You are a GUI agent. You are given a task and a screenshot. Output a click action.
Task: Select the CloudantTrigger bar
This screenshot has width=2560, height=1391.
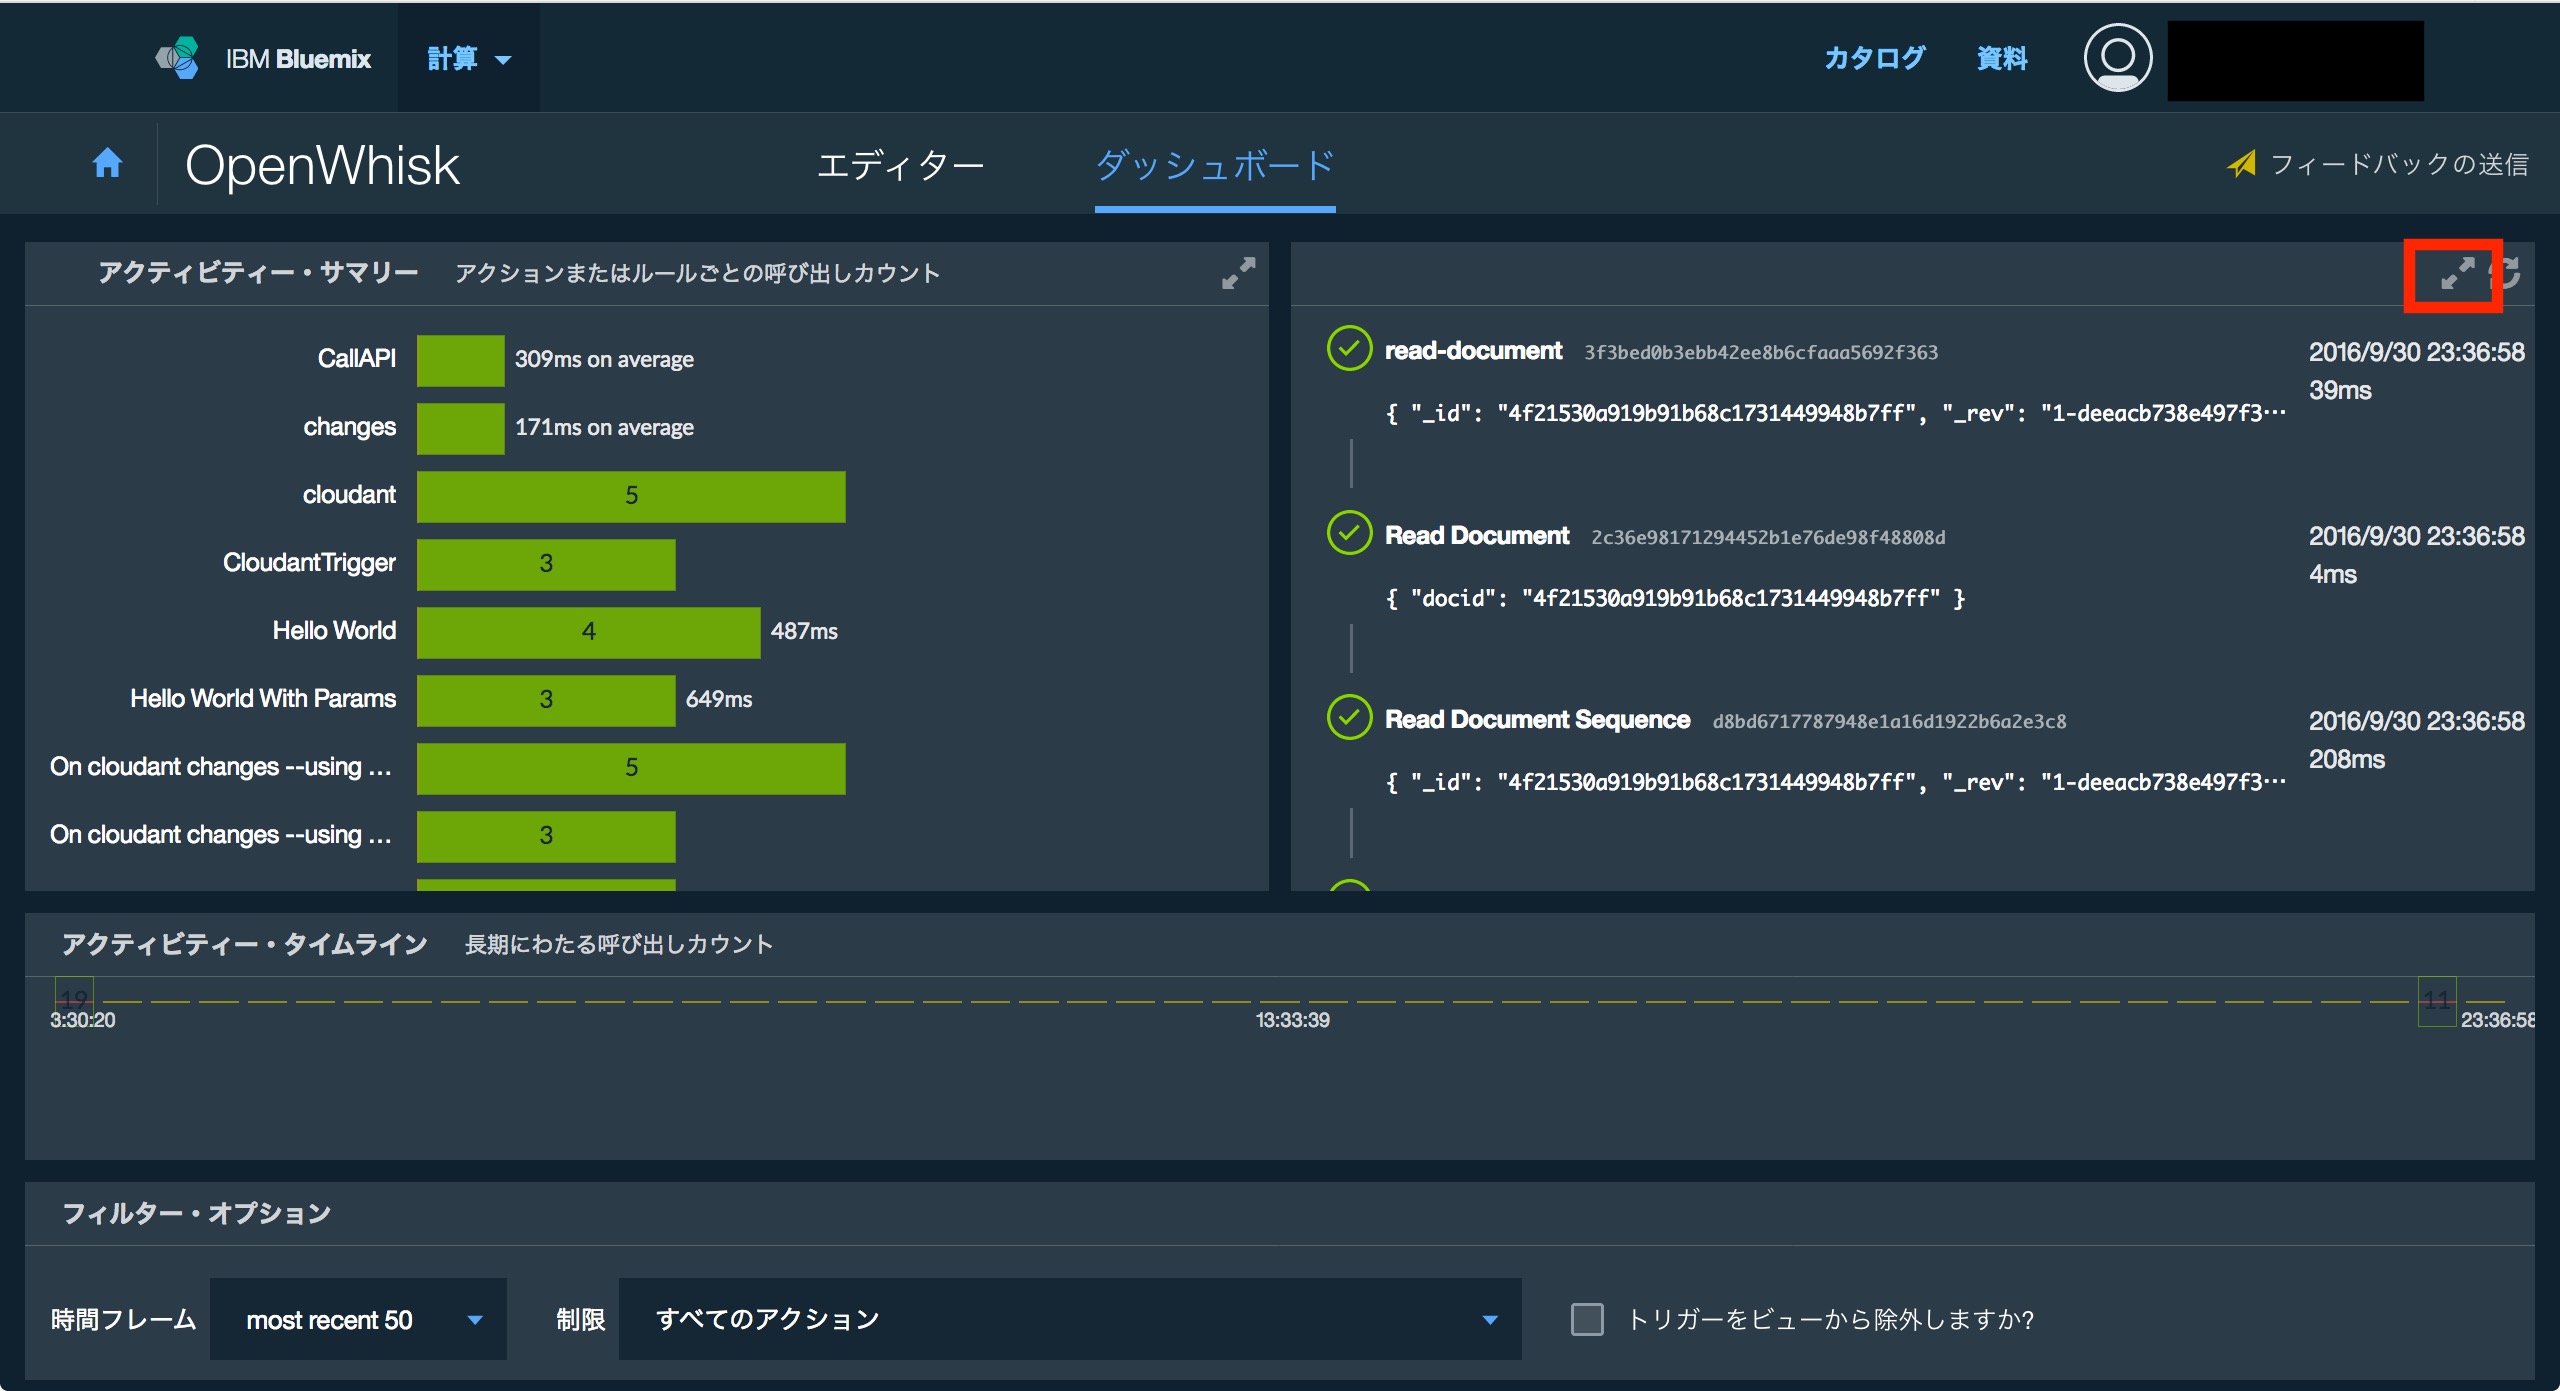click(546, 564)
